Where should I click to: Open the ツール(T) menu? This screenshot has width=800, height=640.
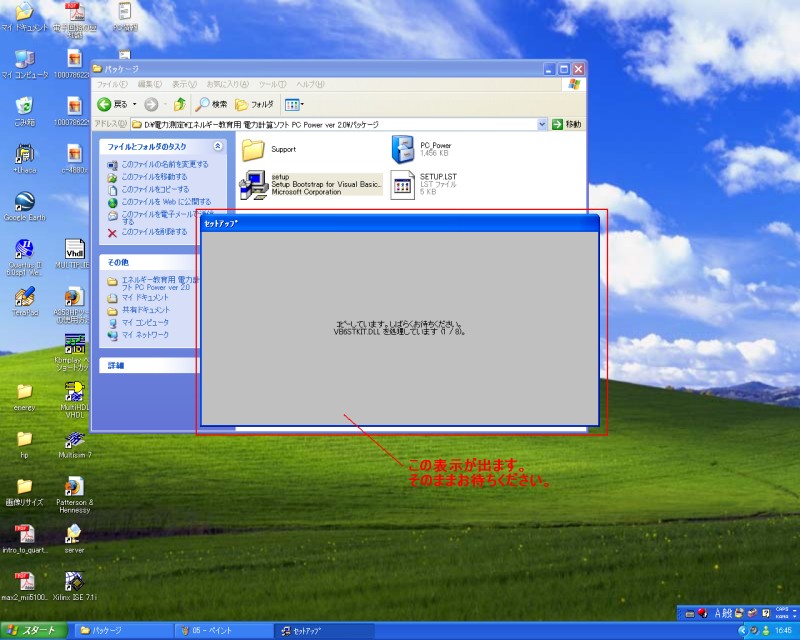coord(272,84)
